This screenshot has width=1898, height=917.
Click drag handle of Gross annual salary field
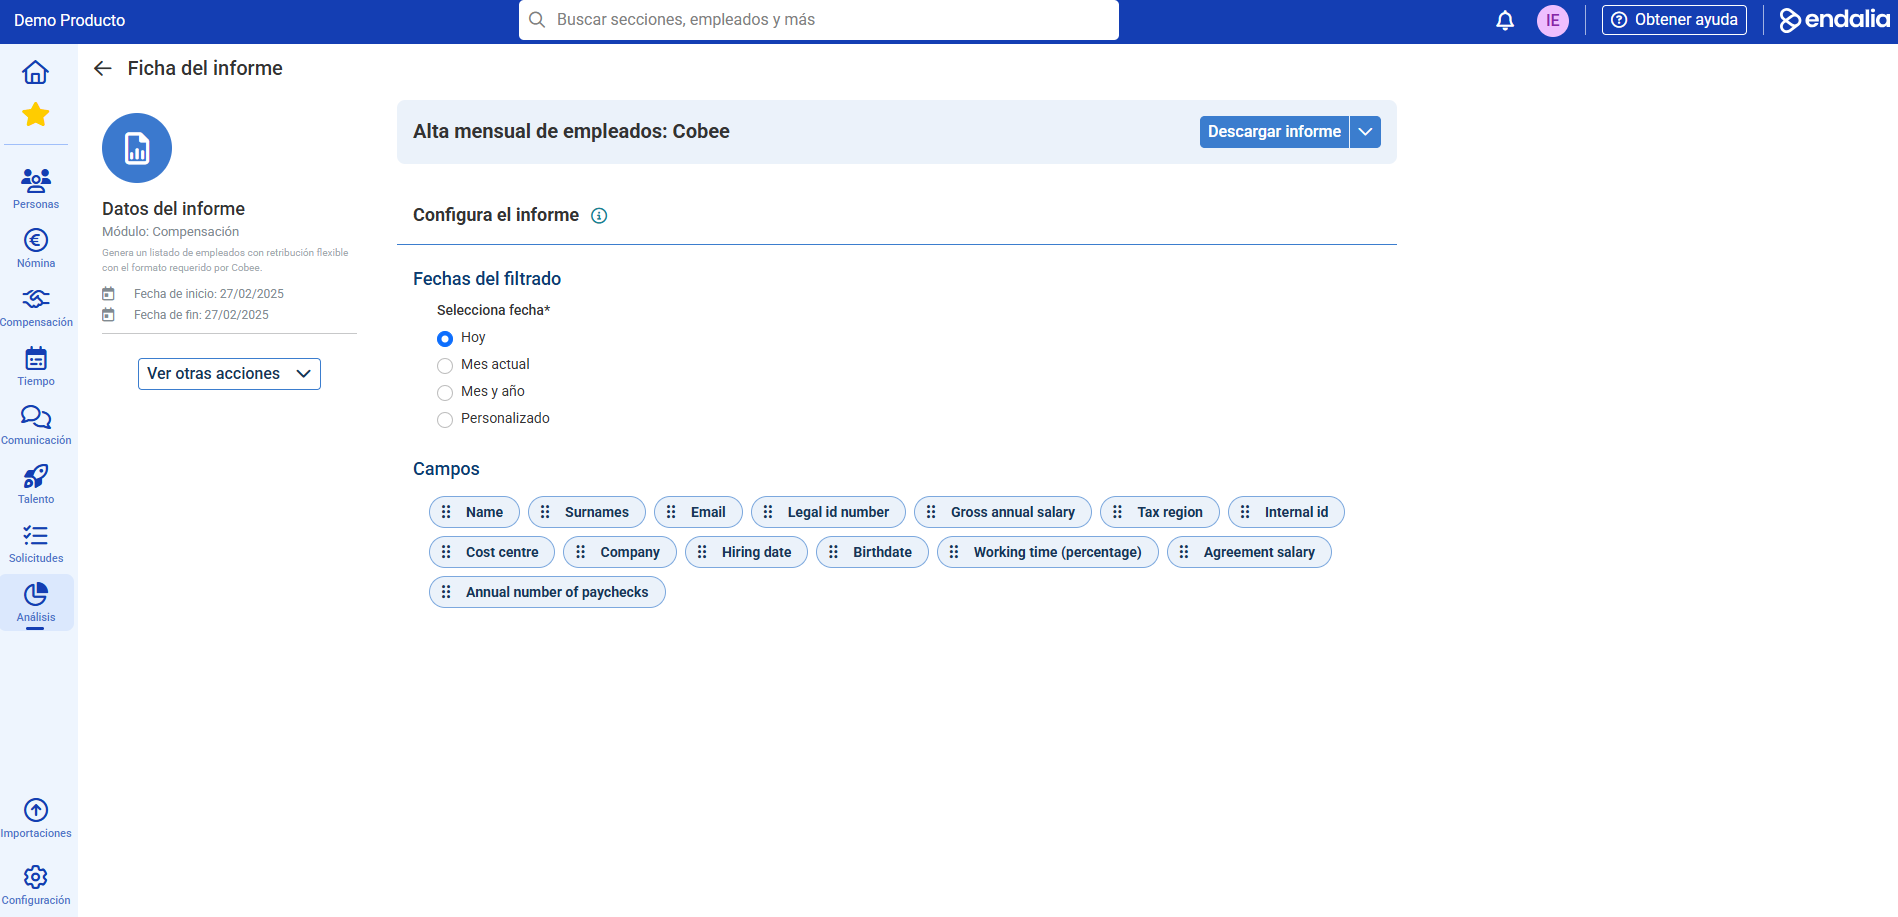coord(931,512)
